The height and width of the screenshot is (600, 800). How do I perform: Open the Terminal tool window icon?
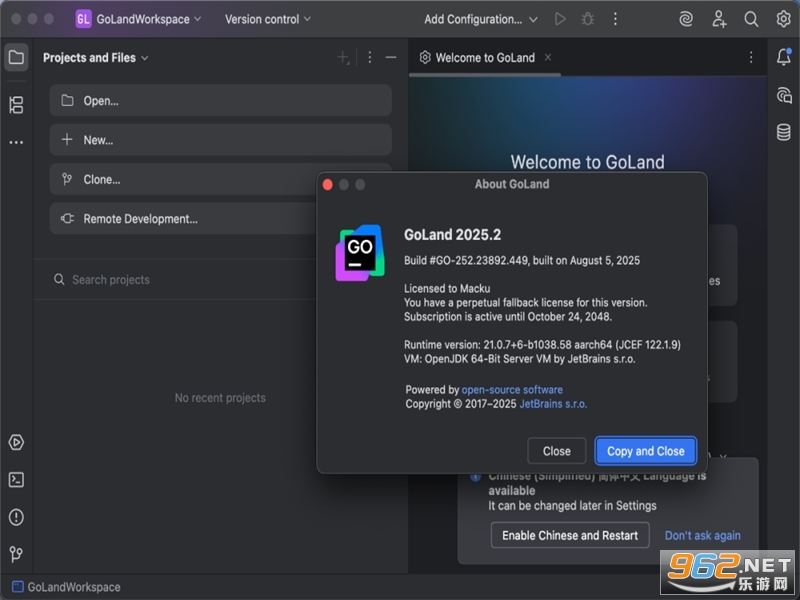(16, 480)
